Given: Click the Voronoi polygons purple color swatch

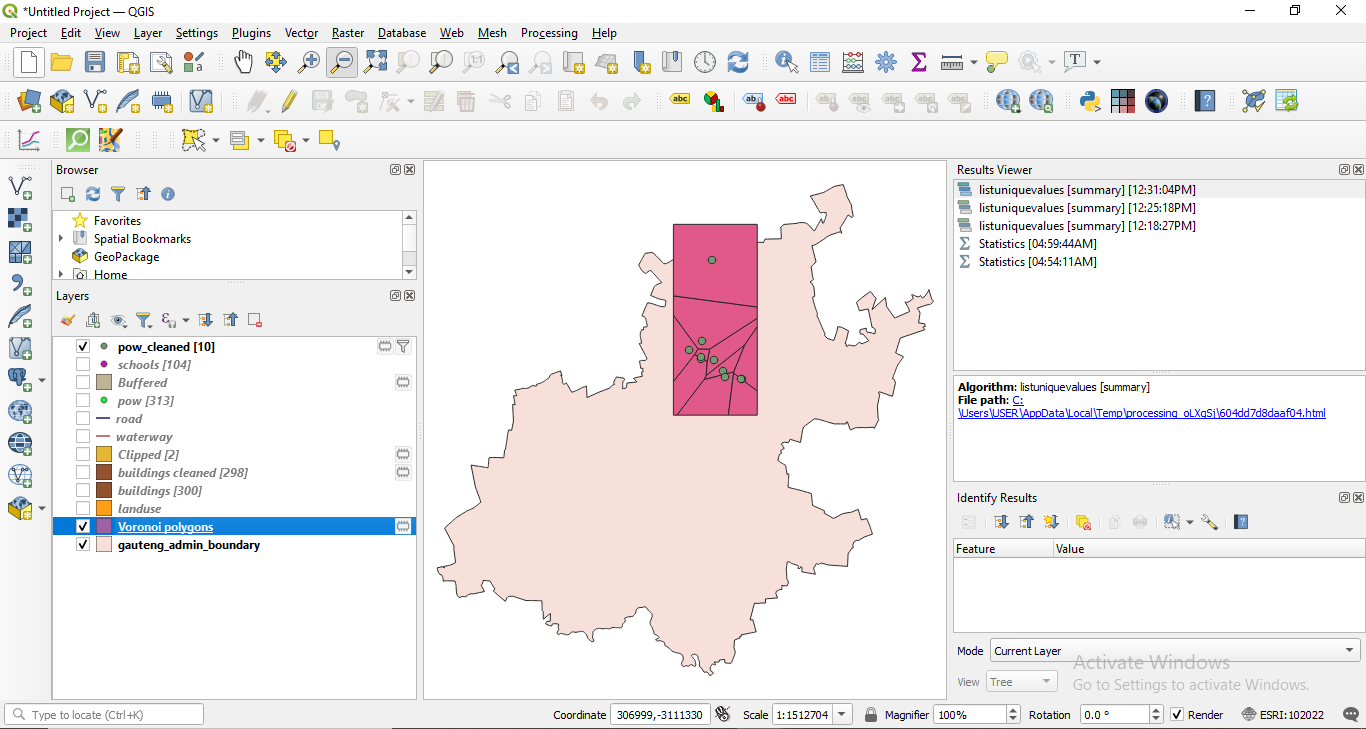Looking at the screenshot, I should [x=104, y=527].
